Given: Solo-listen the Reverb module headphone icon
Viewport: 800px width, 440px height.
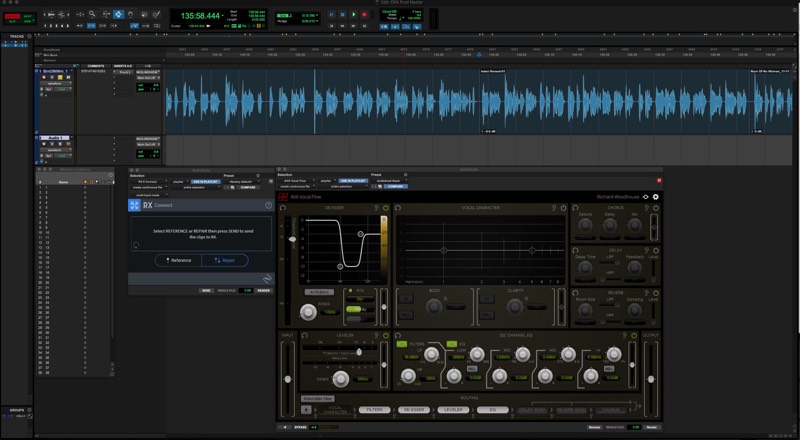Looking at the screenshot, I should pyautogui.click(x=576, y=293).
